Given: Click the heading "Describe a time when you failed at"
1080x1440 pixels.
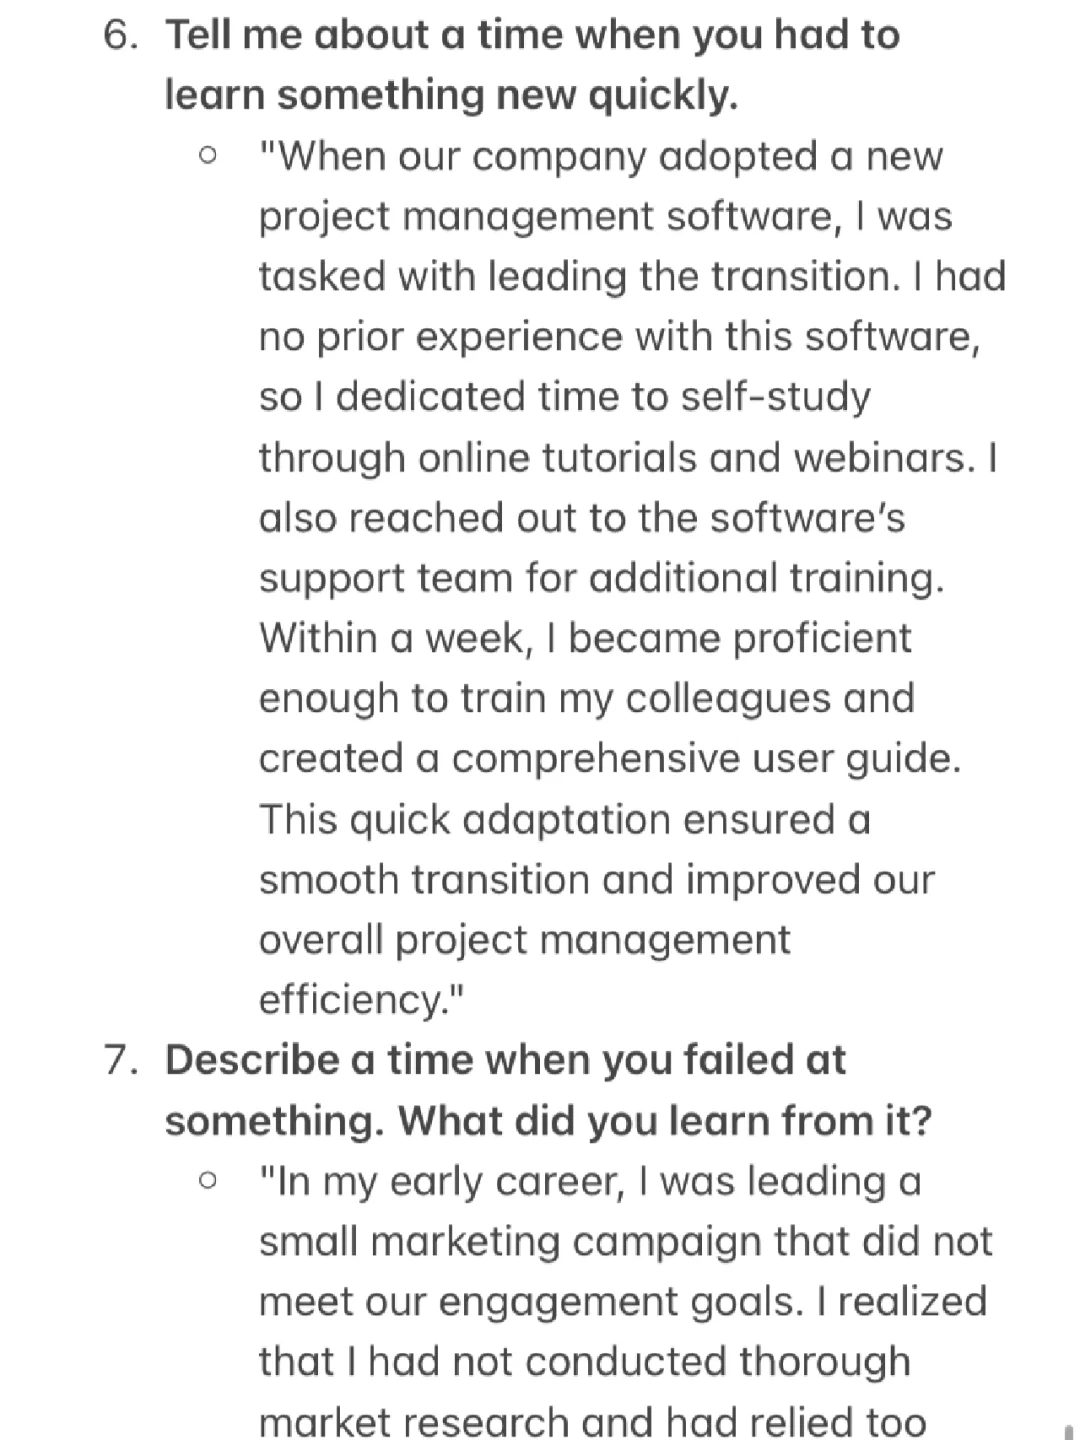Looking at the screenshot, I should click(x=505, y=1060).
